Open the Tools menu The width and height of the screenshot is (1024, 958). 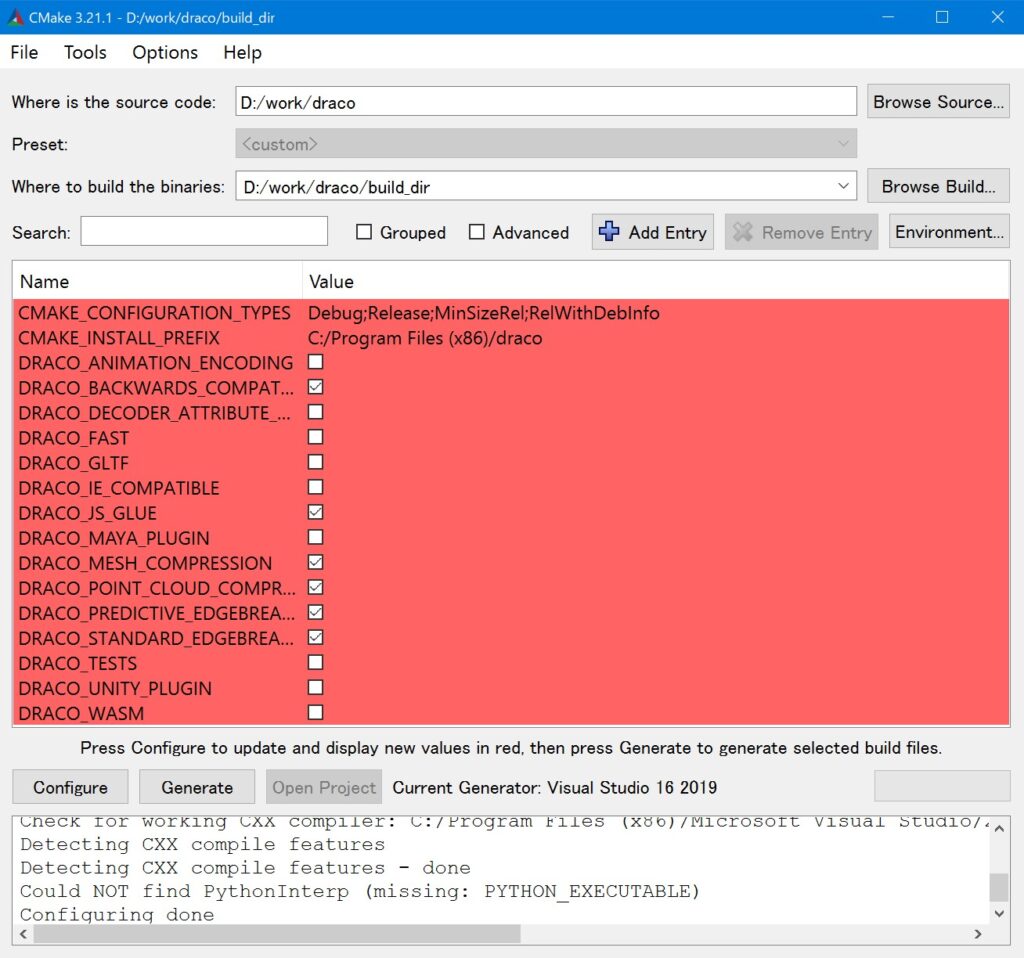pos(85,52)
